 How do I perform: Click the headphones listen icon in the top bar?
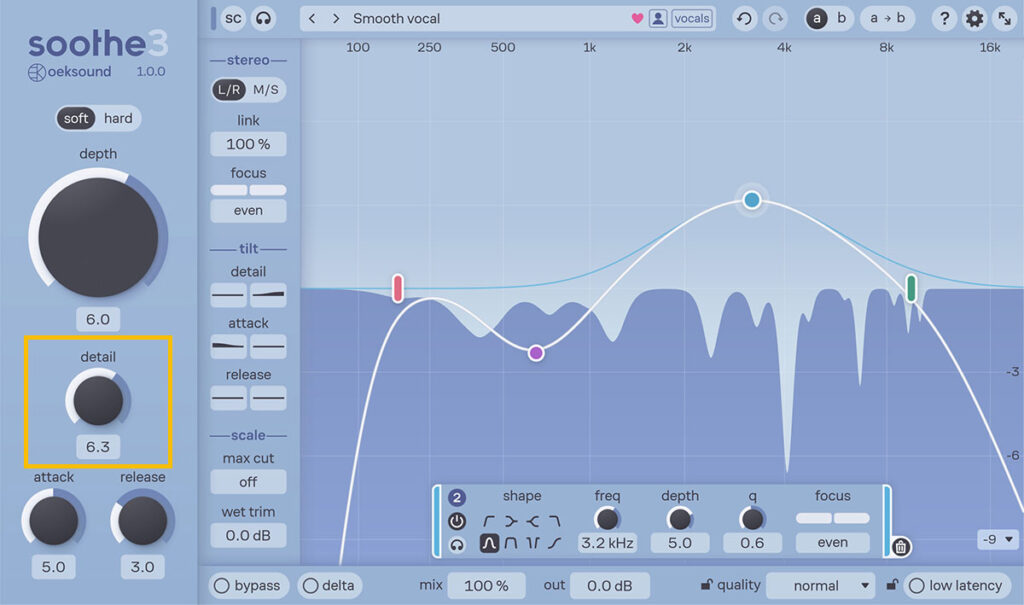[x=263, y=18]
